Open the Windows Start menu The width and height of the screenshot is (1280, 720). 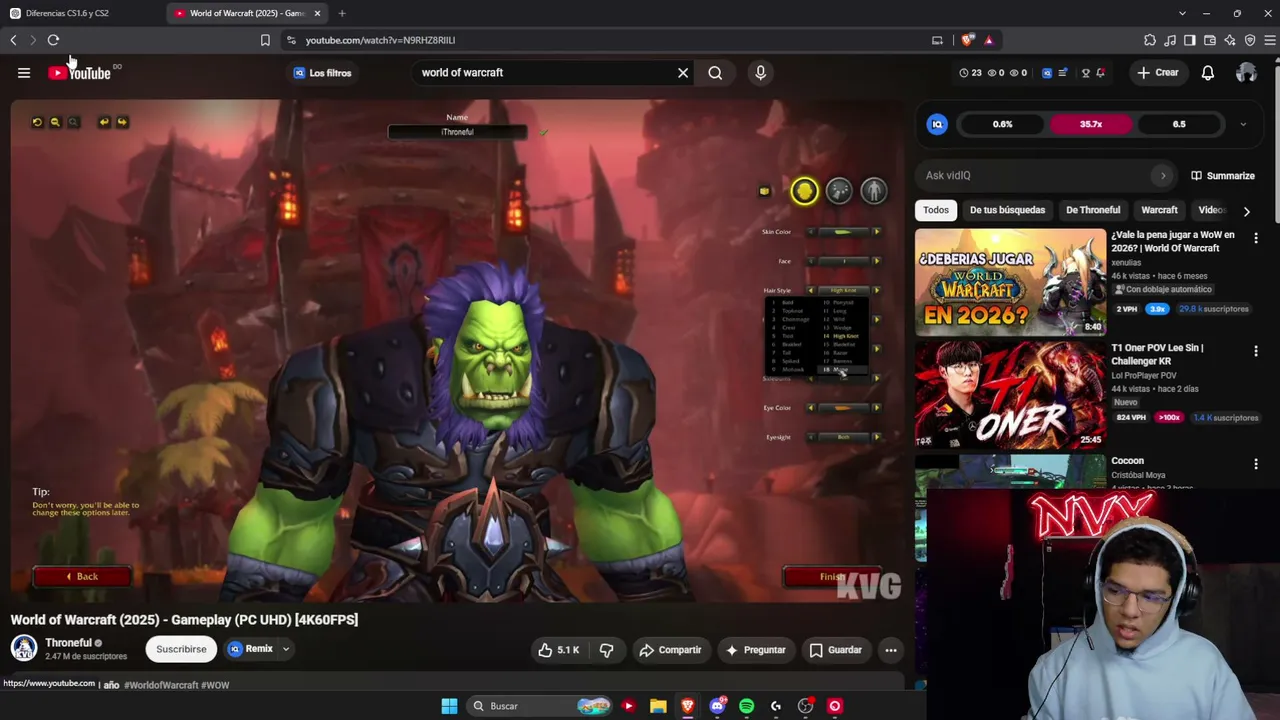pos(449,706)
